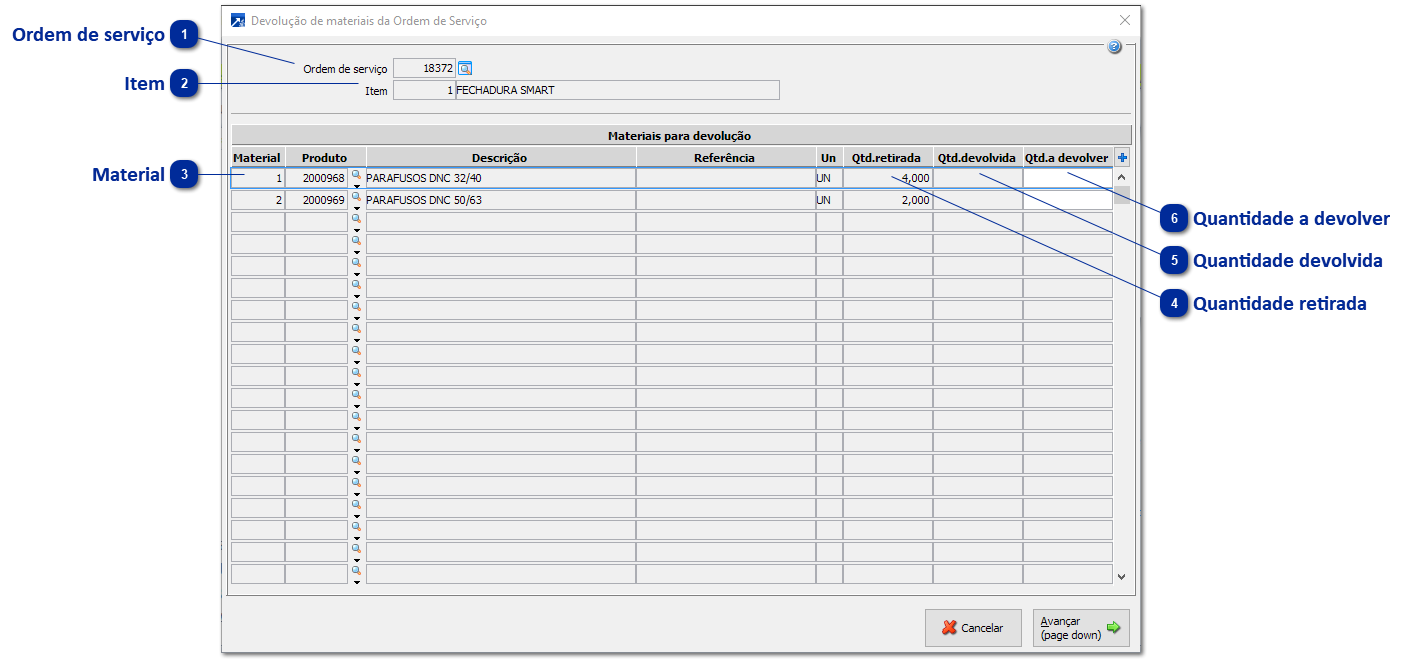
Task: Click the 2,000 quantity retirada cell
Action: [887, 200]
